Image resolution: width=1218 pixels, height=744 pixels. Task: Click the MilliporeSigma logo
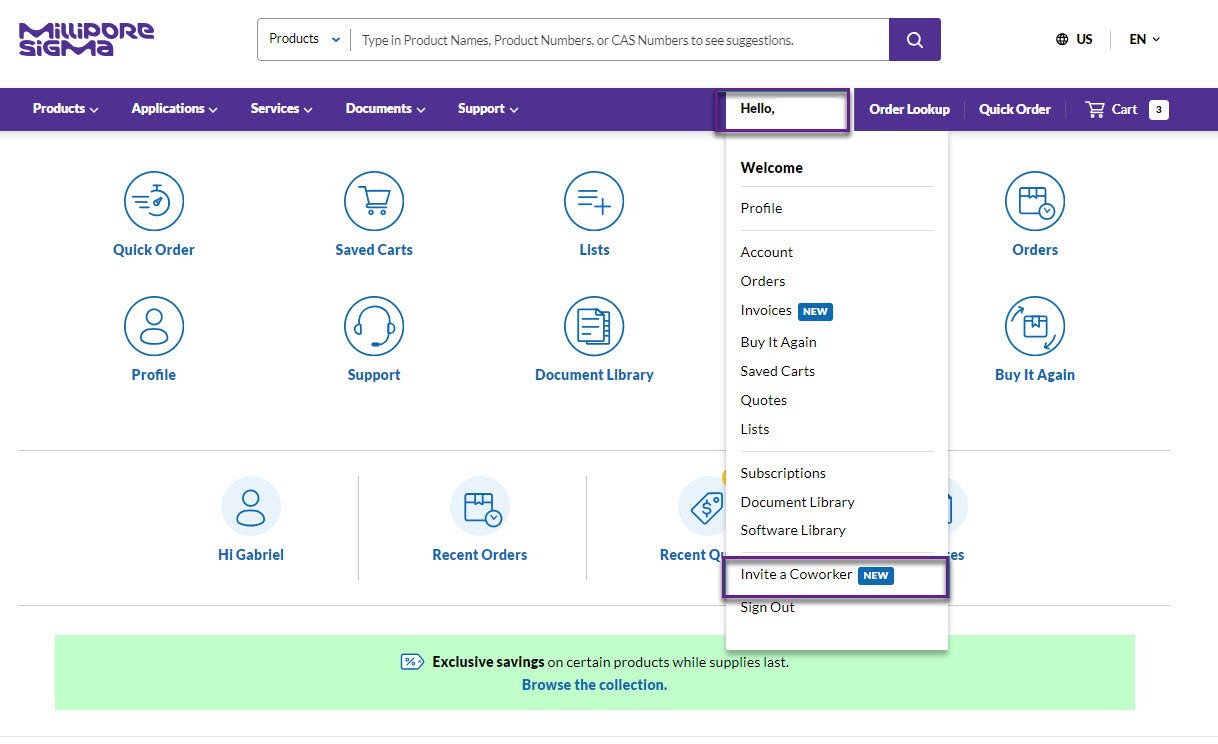pyautogui.click(x=85, y=38)
